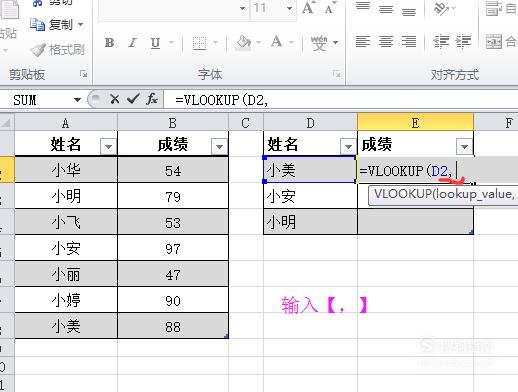
Task: Open the fill color dropdown arrow
Action: tap(258, 43)
